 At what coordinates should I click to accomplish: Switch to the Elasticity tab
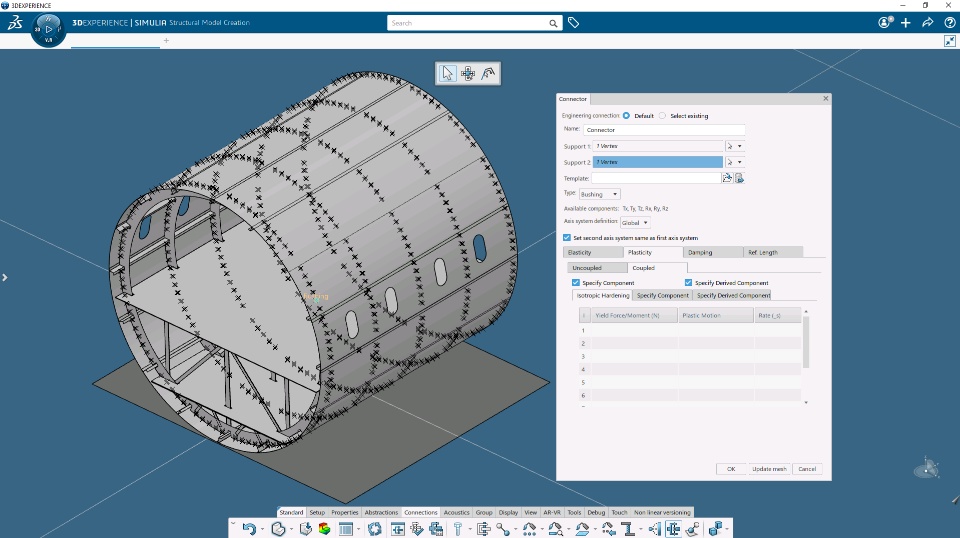[592, 252]
